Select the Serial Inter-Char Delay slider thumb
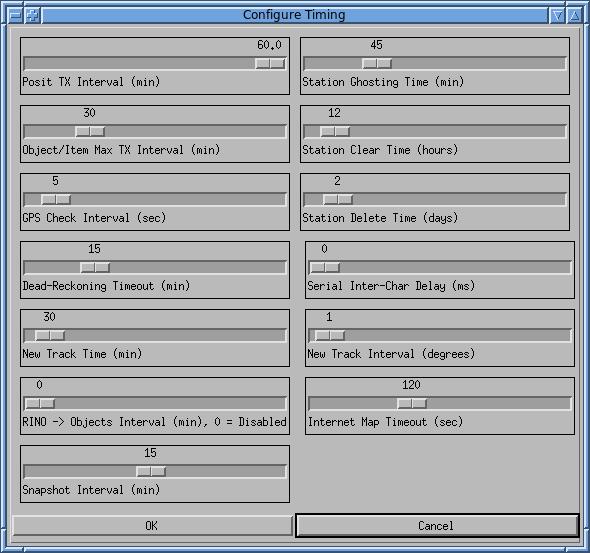The image size is (590, 553). tap(325, 267)
